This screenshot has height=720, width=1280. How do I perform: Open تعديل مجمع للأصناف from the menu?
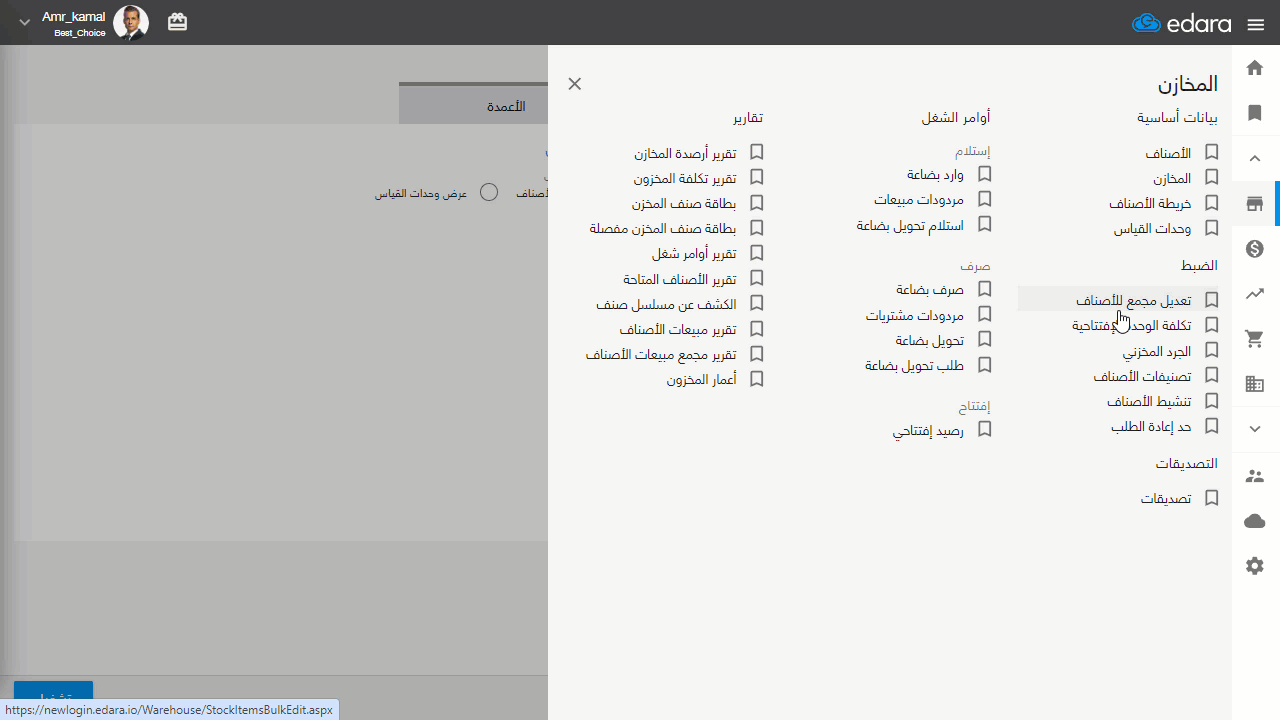click(x=1134, y=300)
